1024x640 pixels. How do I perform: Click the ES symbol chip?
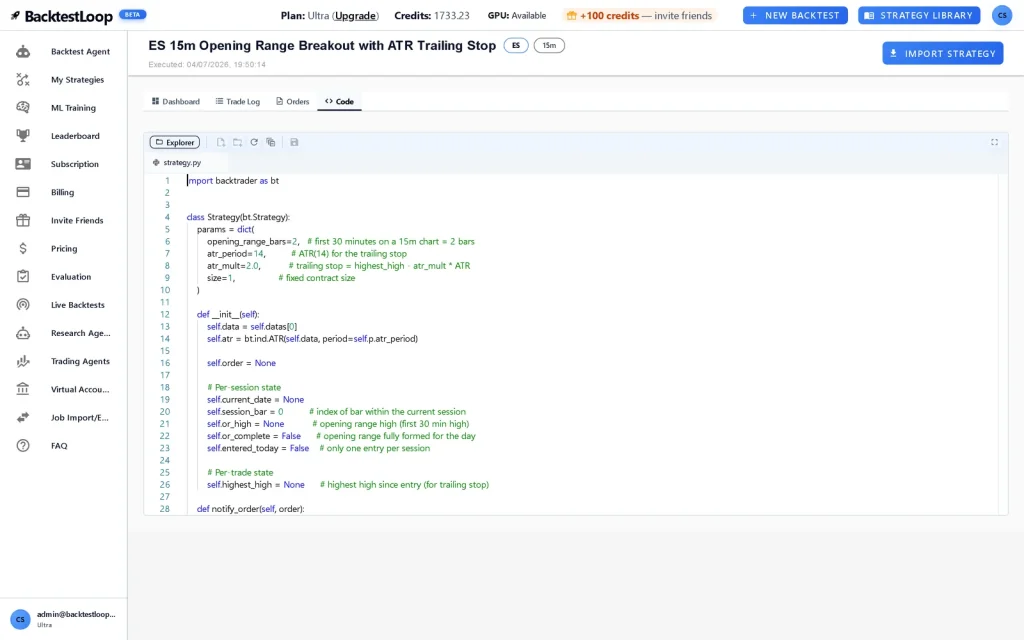516,46
